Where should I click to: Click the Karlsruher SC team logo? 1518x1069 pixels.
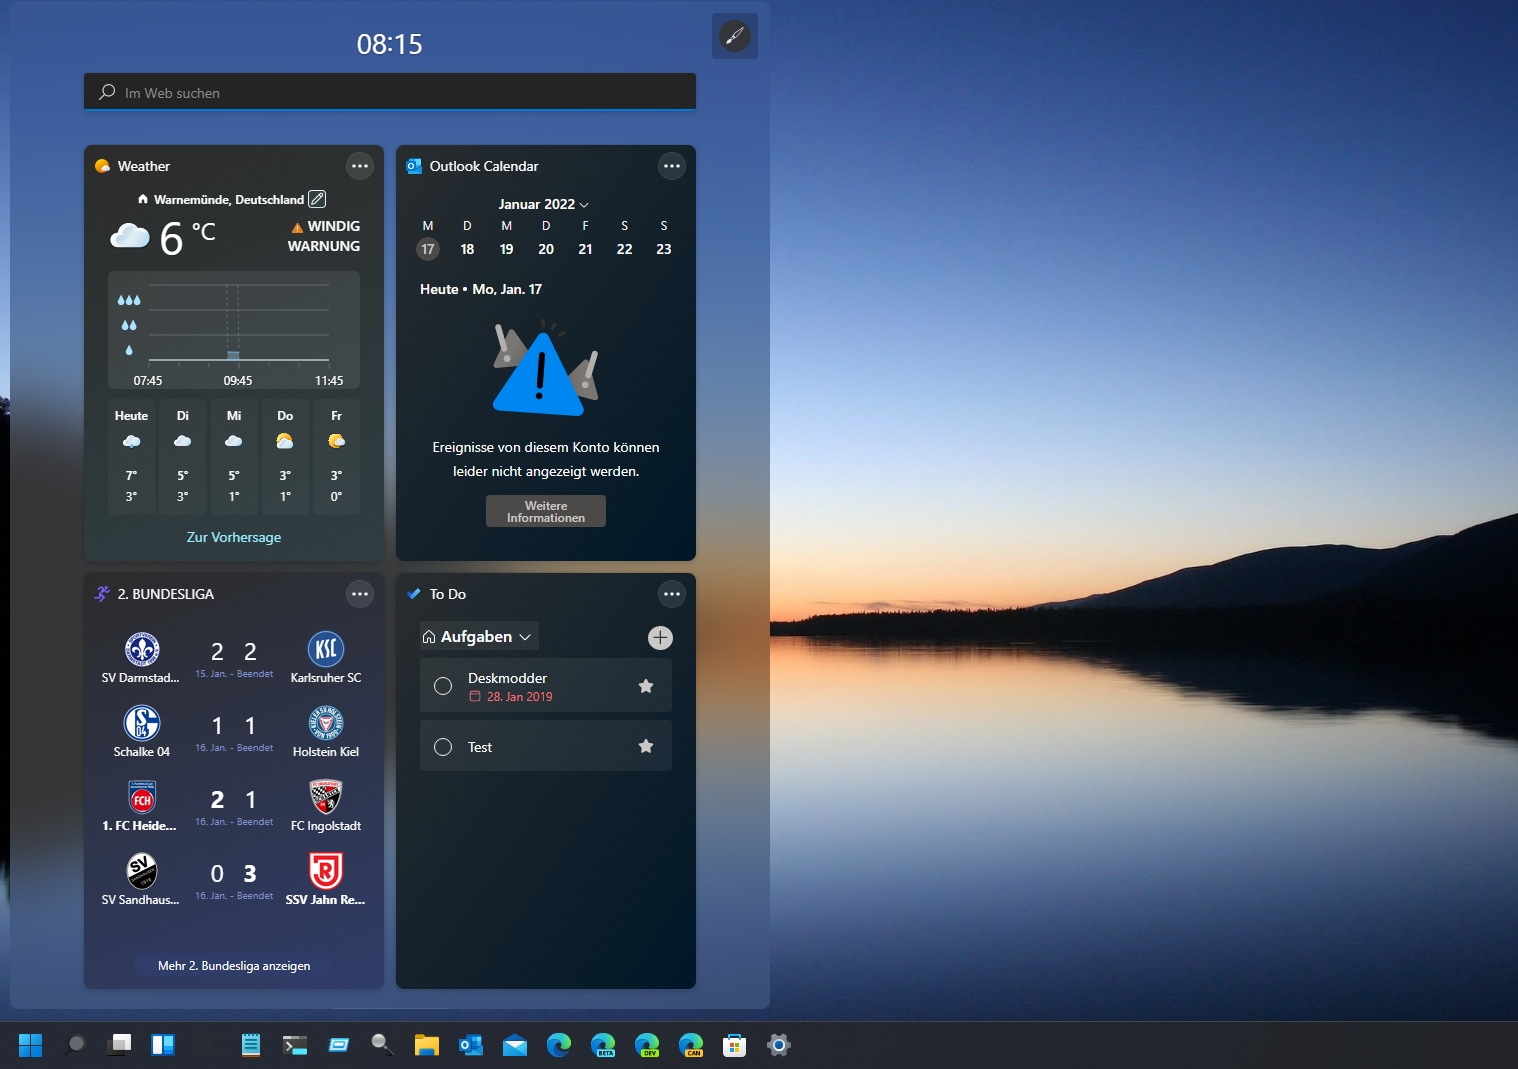(x=326, y=649)
